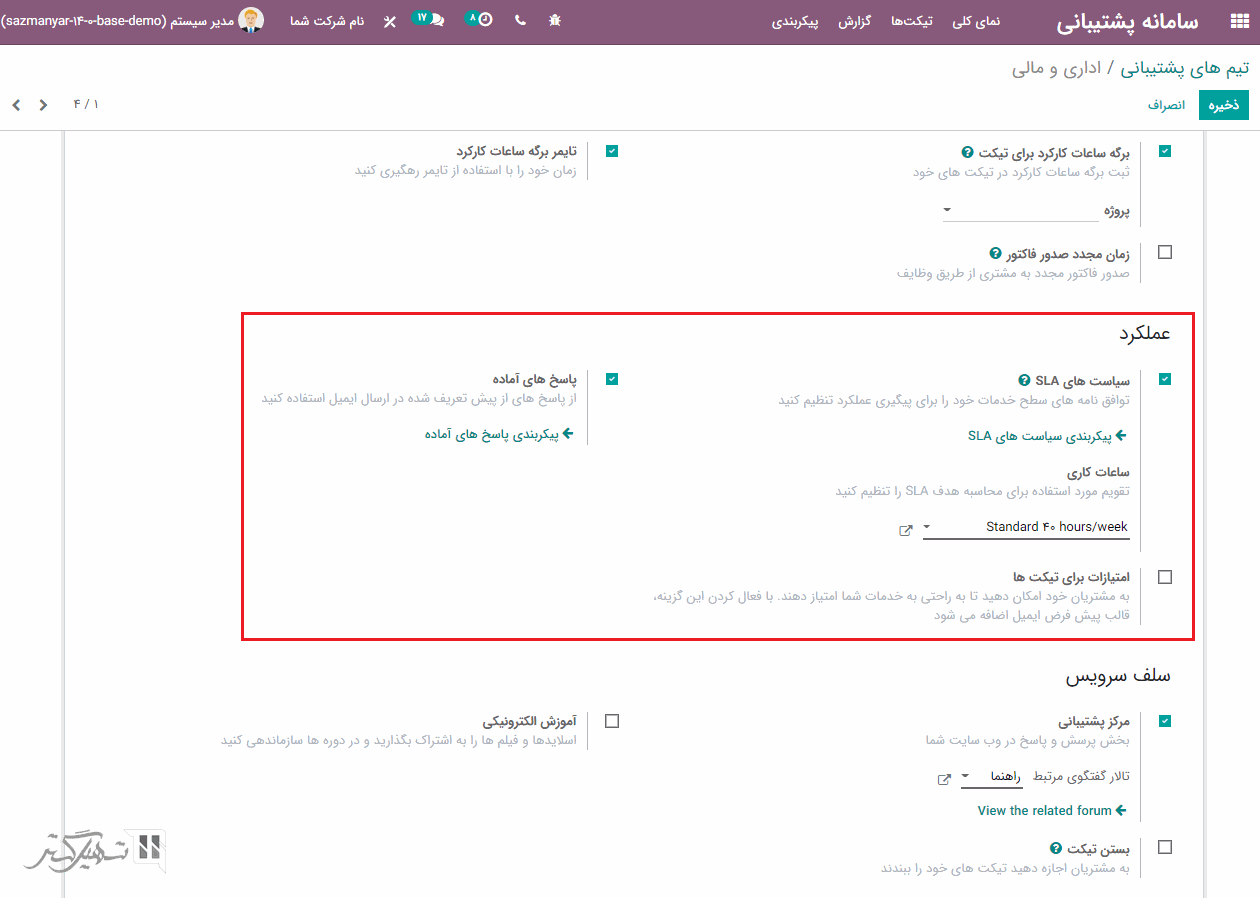This screenshot has width=1260, height=898.
Task: Click the ذخیره save button
Action: click(x=1224, y=105)
